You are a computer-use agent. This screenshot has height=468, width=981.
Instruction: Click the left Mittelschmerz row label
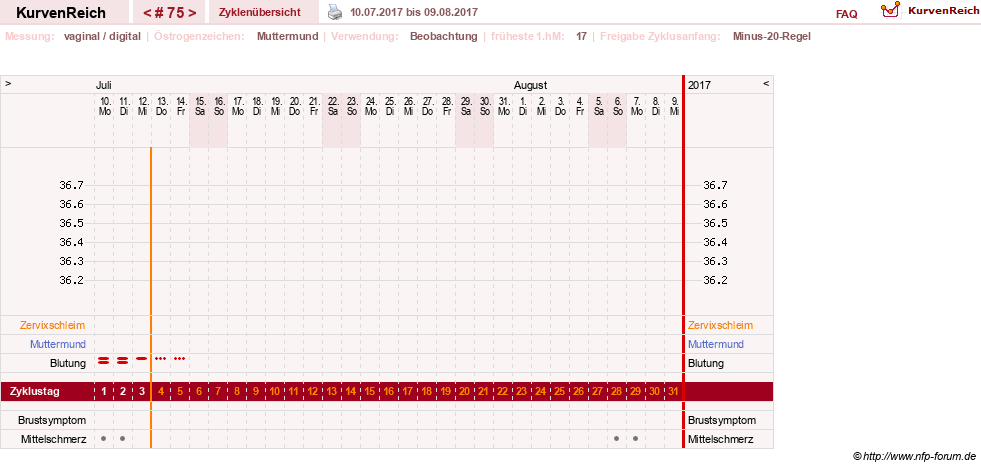[x=53, y=439]
